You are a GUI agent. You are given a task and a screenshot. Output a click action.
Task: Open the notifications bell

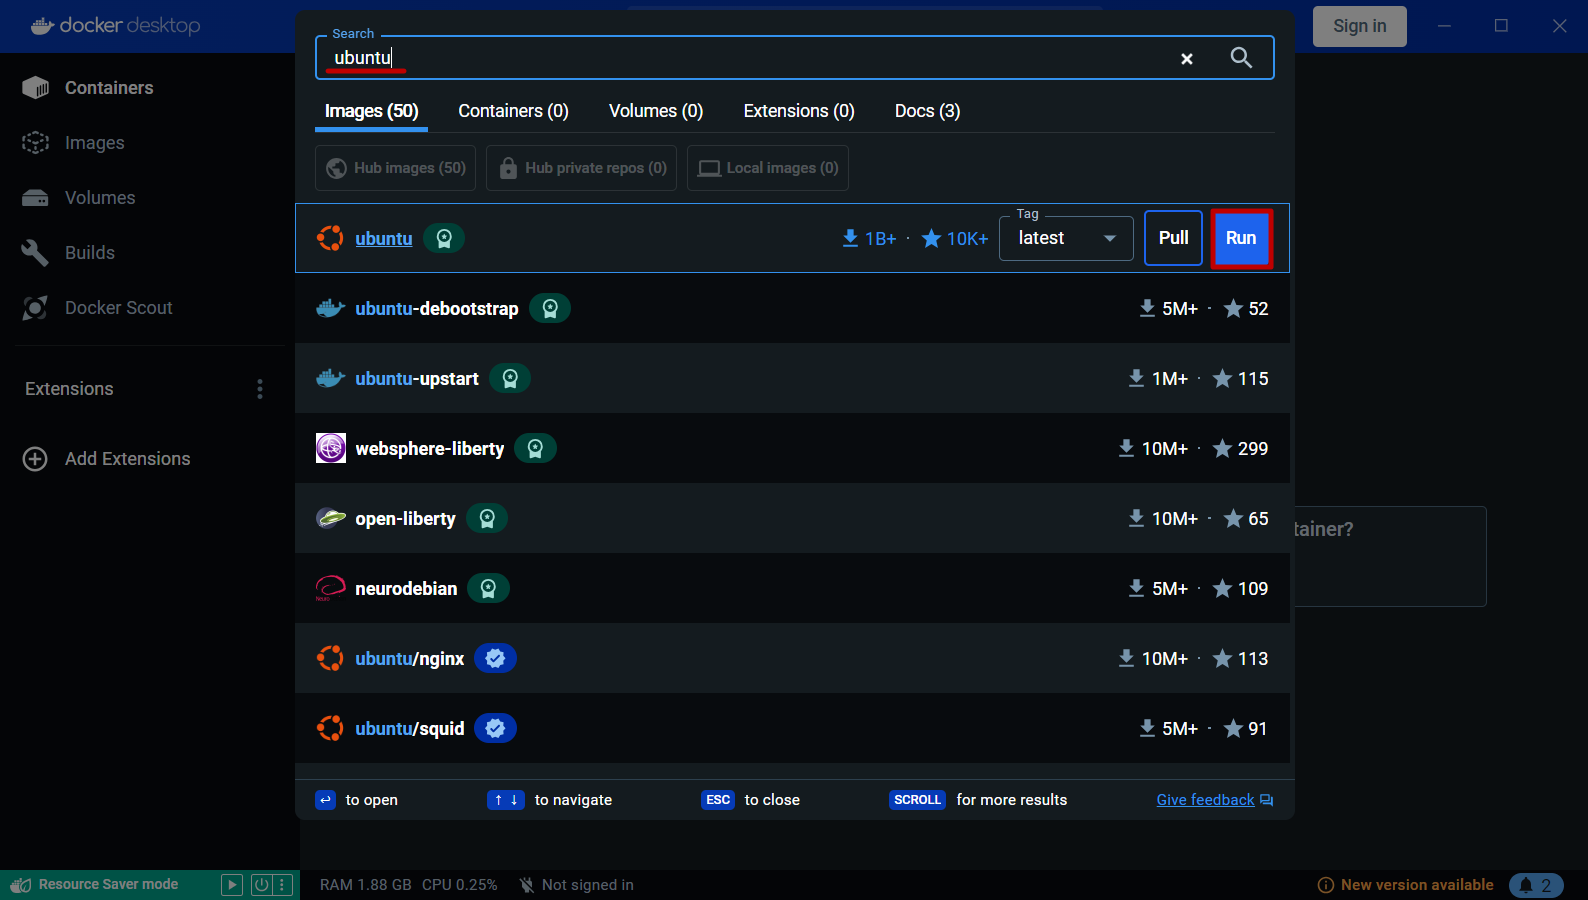(x=1535, y=885)
